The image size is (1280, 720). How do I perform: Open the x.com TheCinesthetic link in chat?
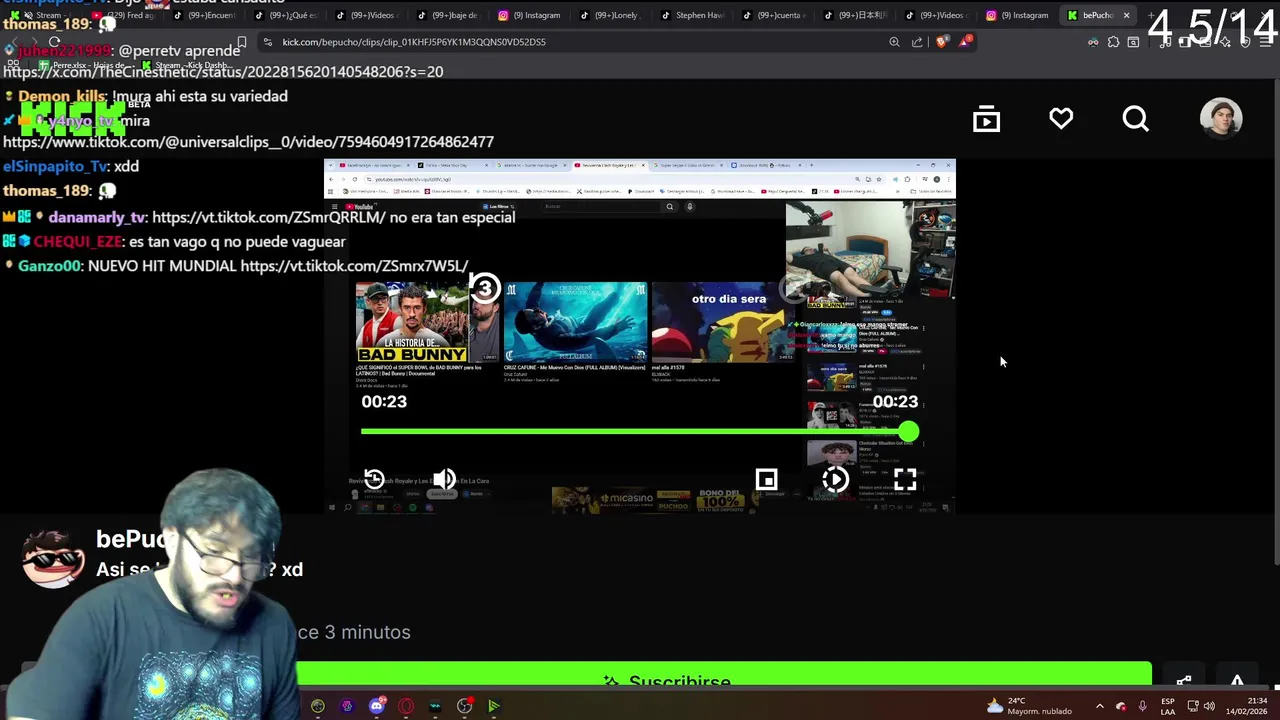pos(223,72)
